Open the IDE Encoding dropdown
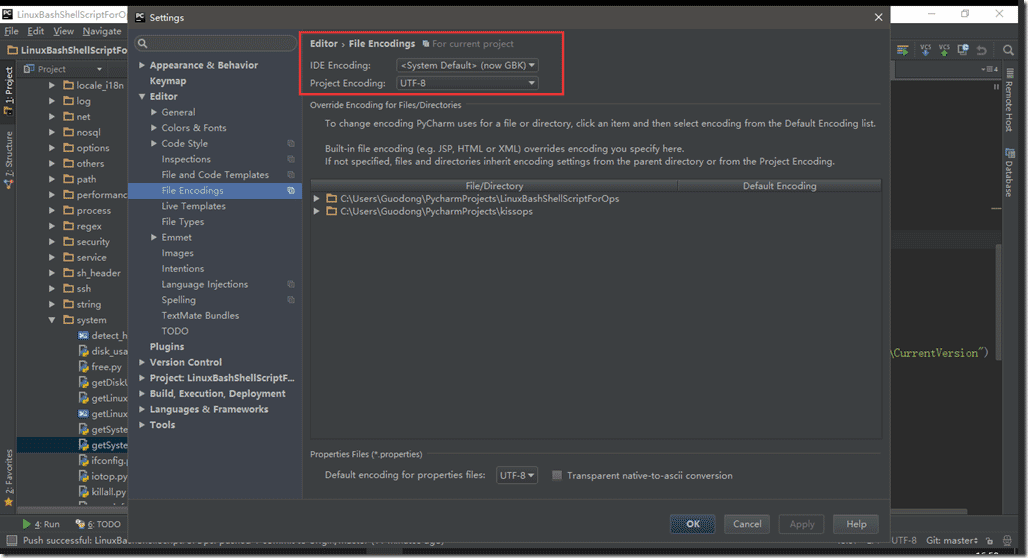 467,65
